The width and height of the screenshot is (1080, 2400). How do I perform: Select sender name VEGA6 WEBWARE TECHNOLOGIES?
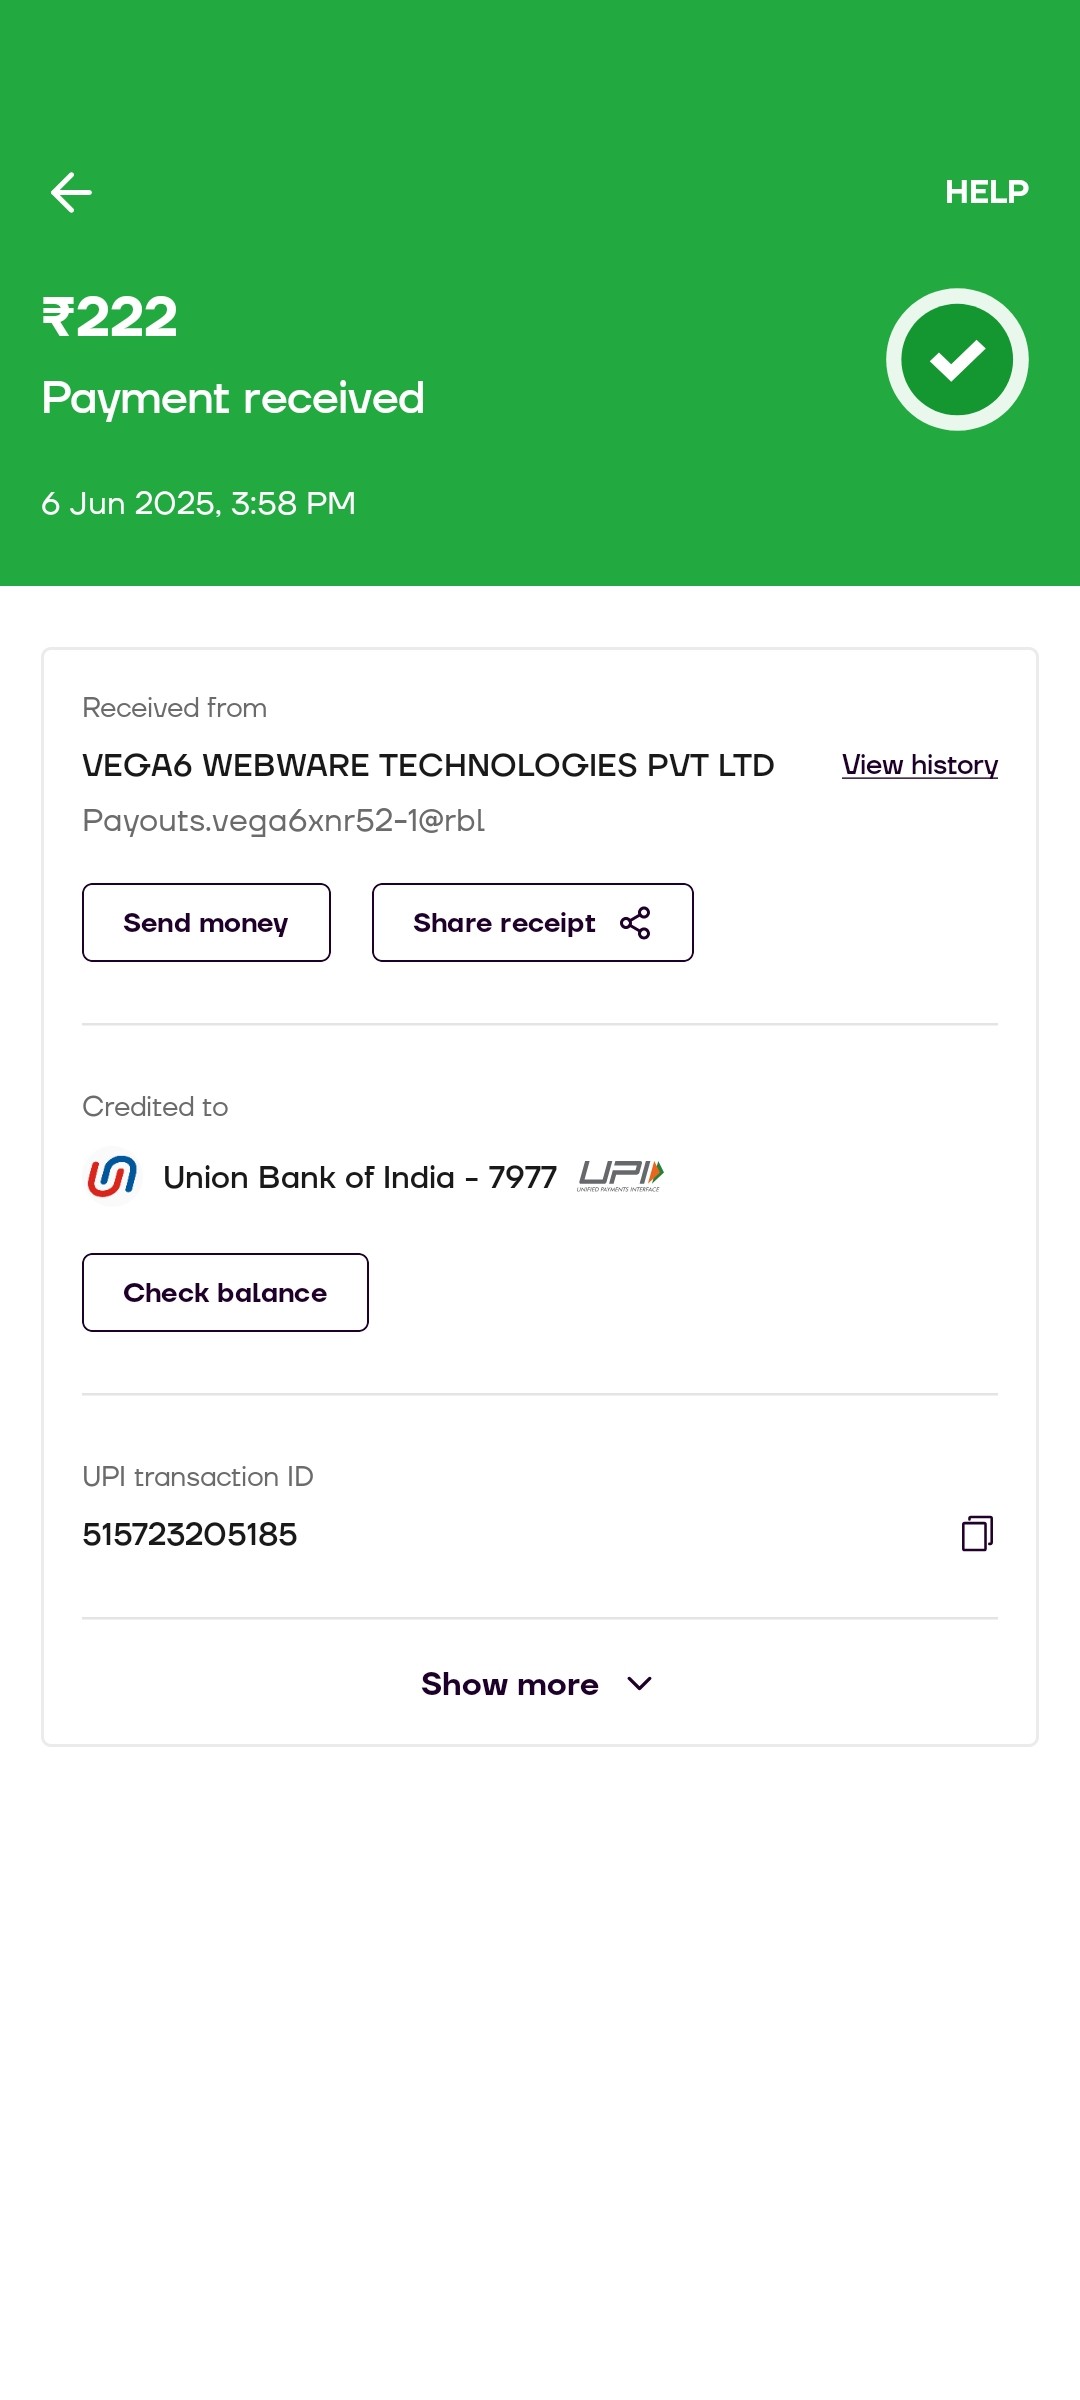pyautogui.click(x=428, y=765)
